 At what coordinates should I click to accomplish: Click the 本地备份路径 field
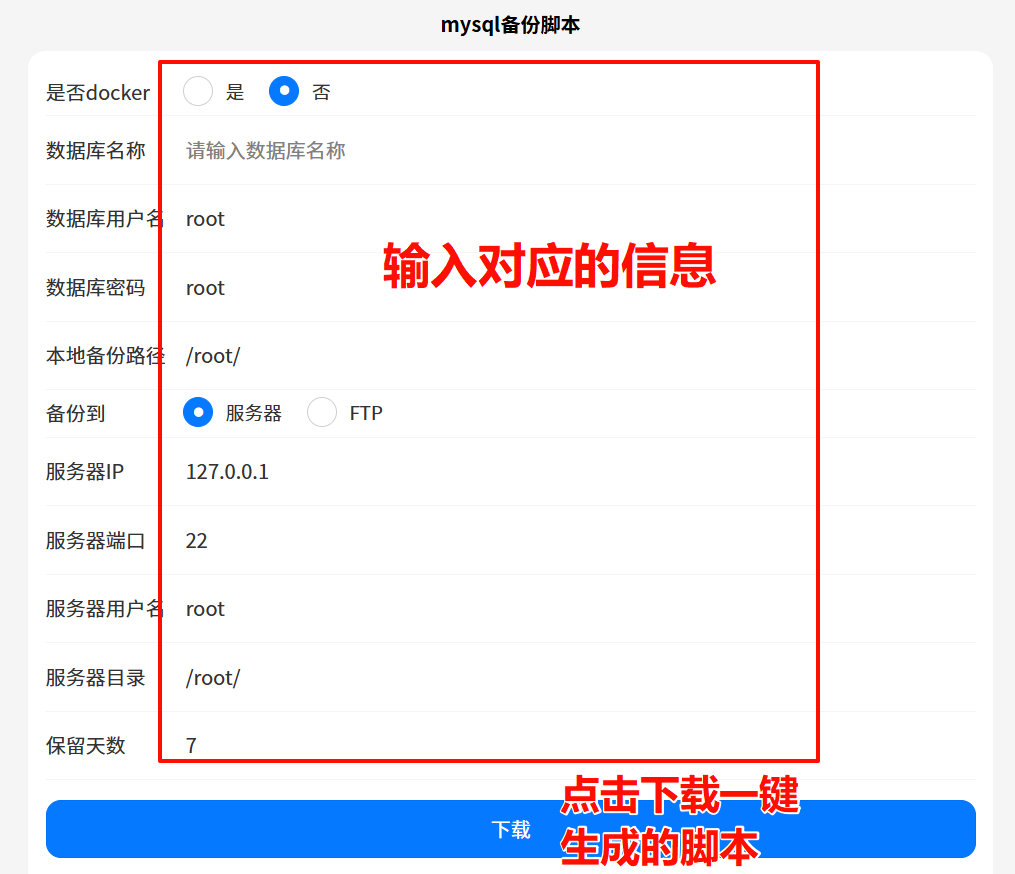pyautogui.click(x=581, y=356)
